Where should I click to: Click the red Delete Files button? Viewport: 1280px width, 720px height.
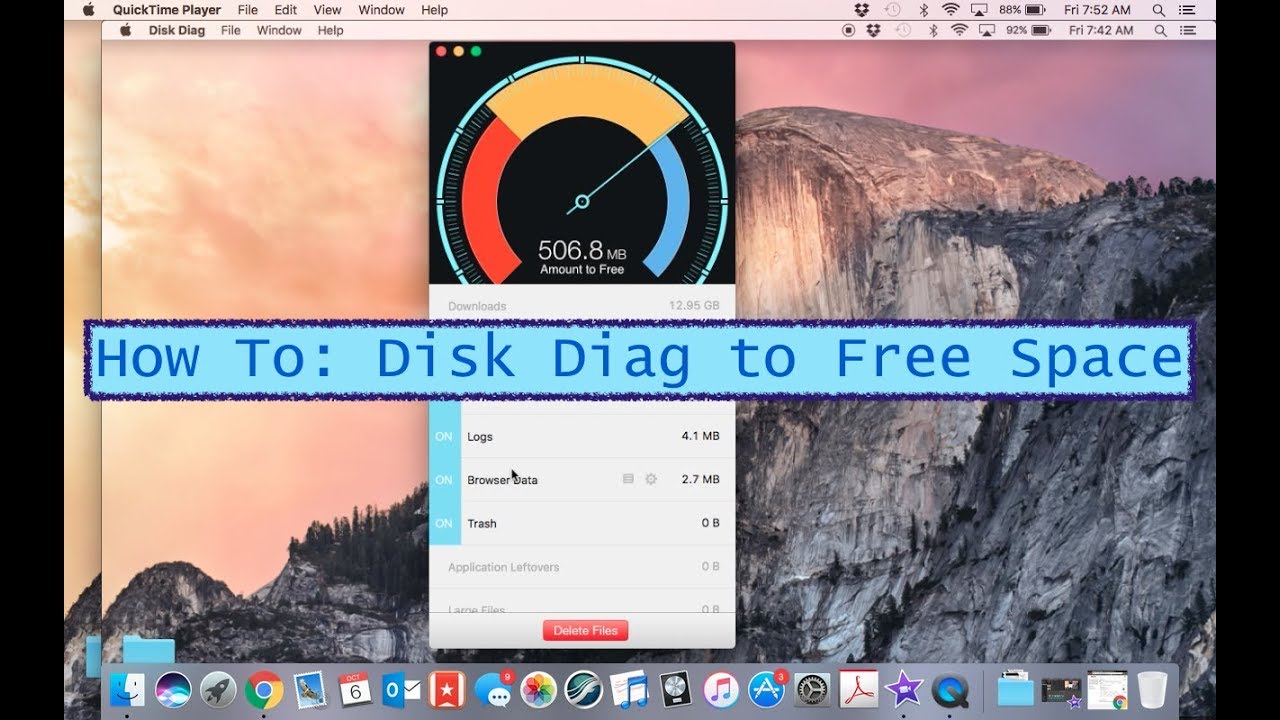click(586, 631)
